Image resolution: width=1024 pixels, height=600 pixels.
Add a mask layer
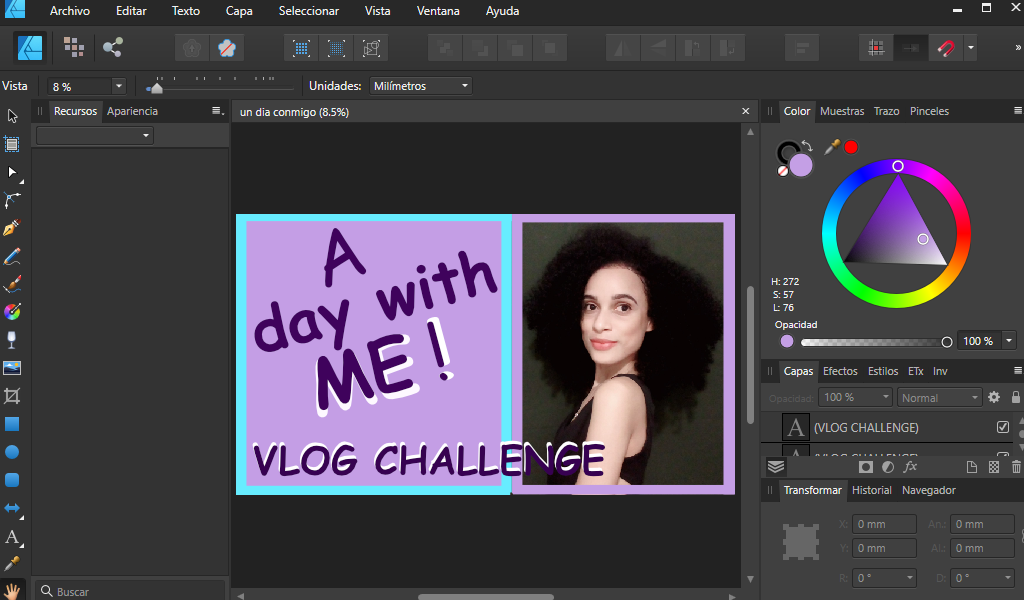click(866, 467)
